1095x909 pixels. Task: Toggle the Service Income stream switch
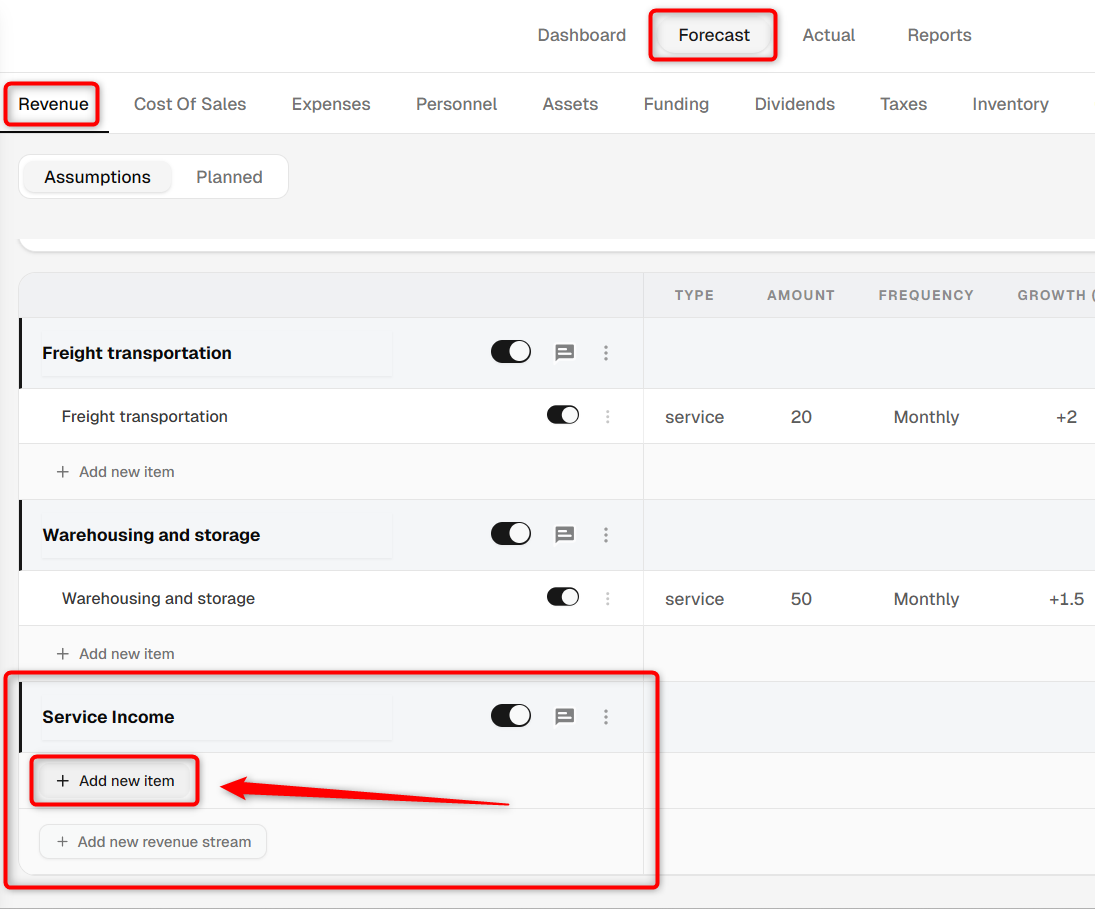click(510, 716)
